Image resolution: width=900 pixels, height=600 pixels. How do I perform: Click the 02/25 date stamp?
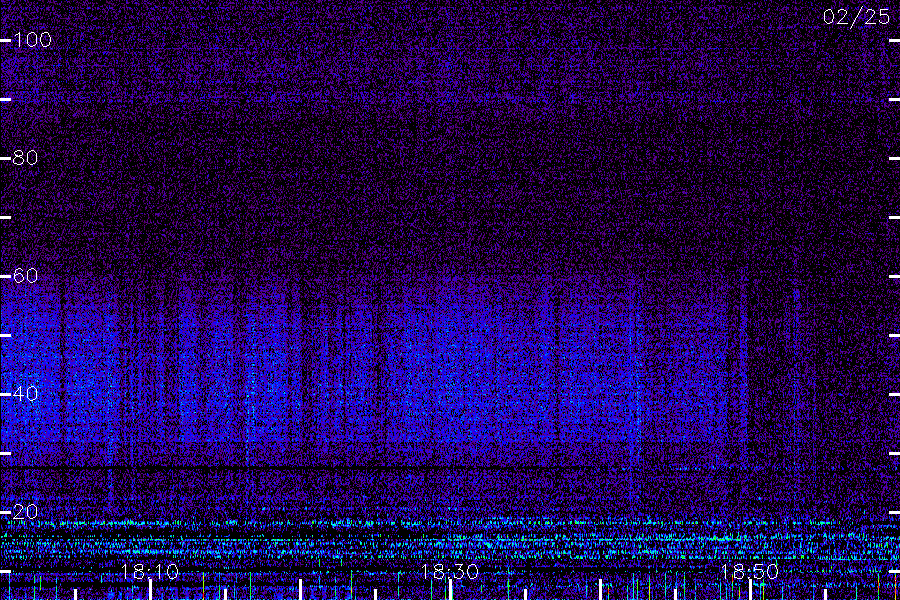[x=856, y=17]
